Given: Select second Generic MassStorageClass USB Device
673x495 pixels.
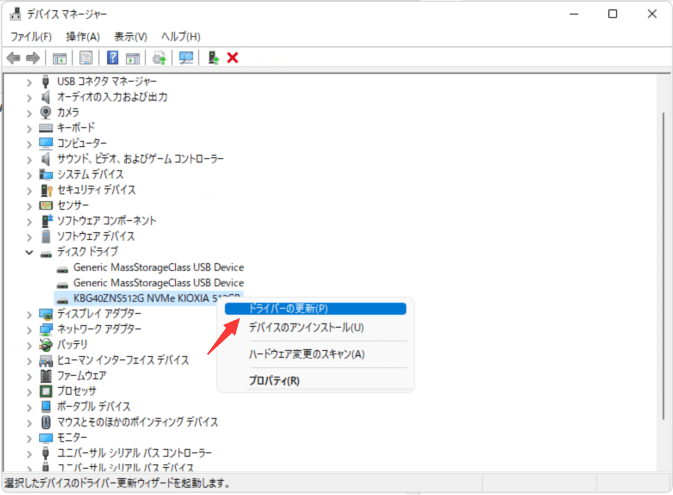Looking at the screenshot, I should pyautogui.click(x=158, y=283).
